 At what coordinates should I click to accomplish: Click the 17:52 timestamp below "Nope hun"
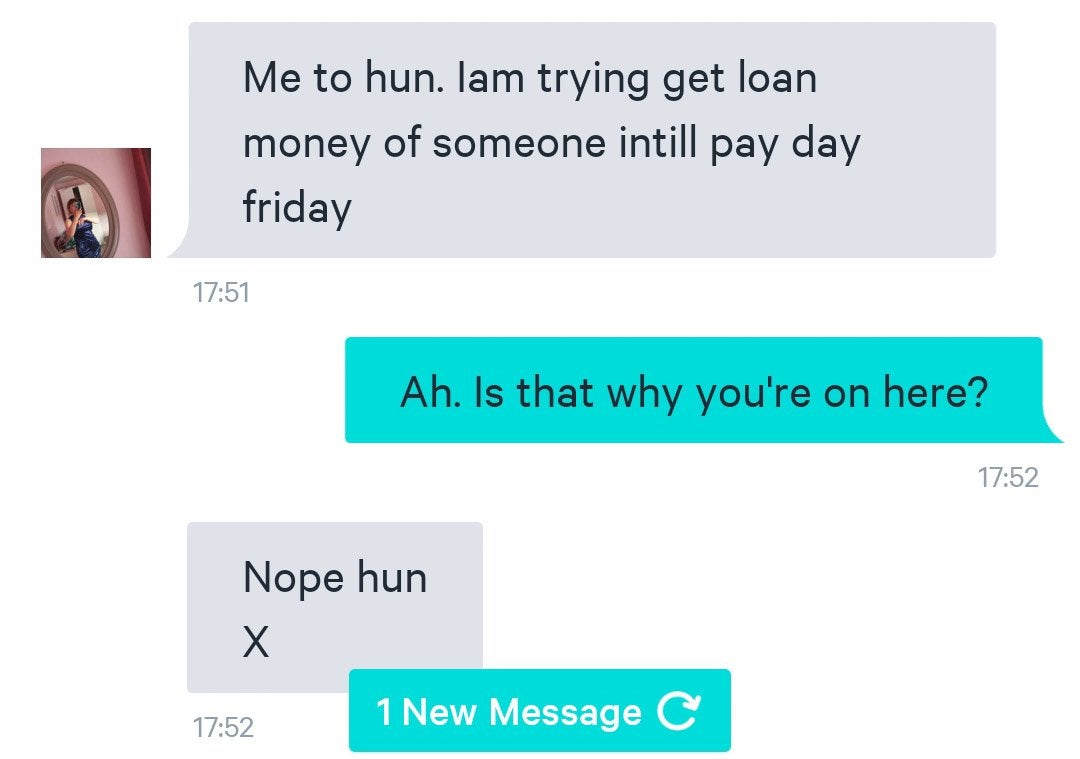pos(223,727)
